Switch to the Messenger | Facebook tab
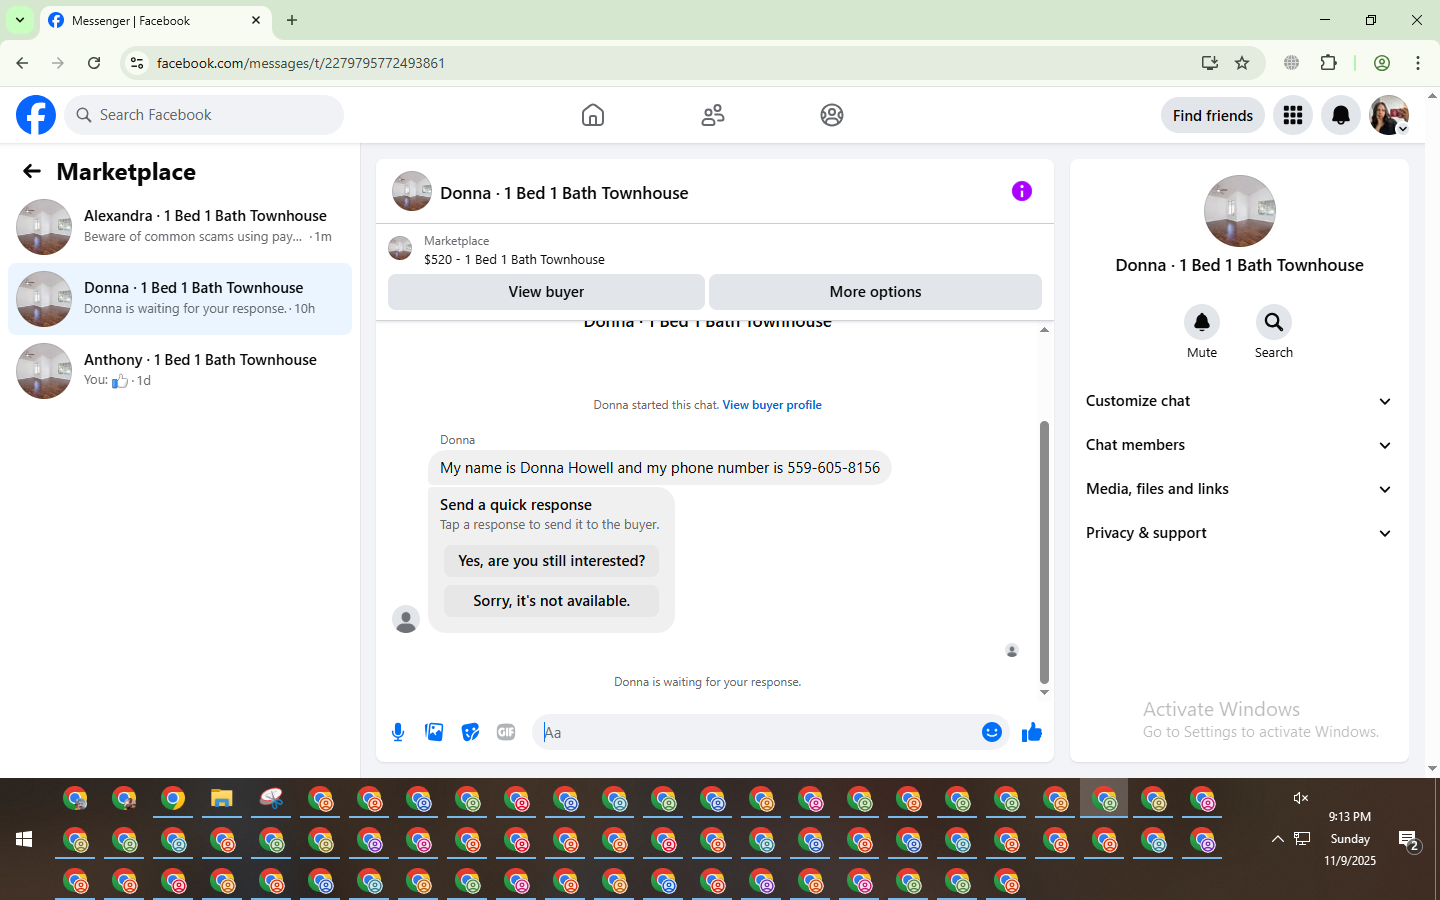Image resolution: width=1440 pixels, height=900 pixels. click(x=155, y=21)
